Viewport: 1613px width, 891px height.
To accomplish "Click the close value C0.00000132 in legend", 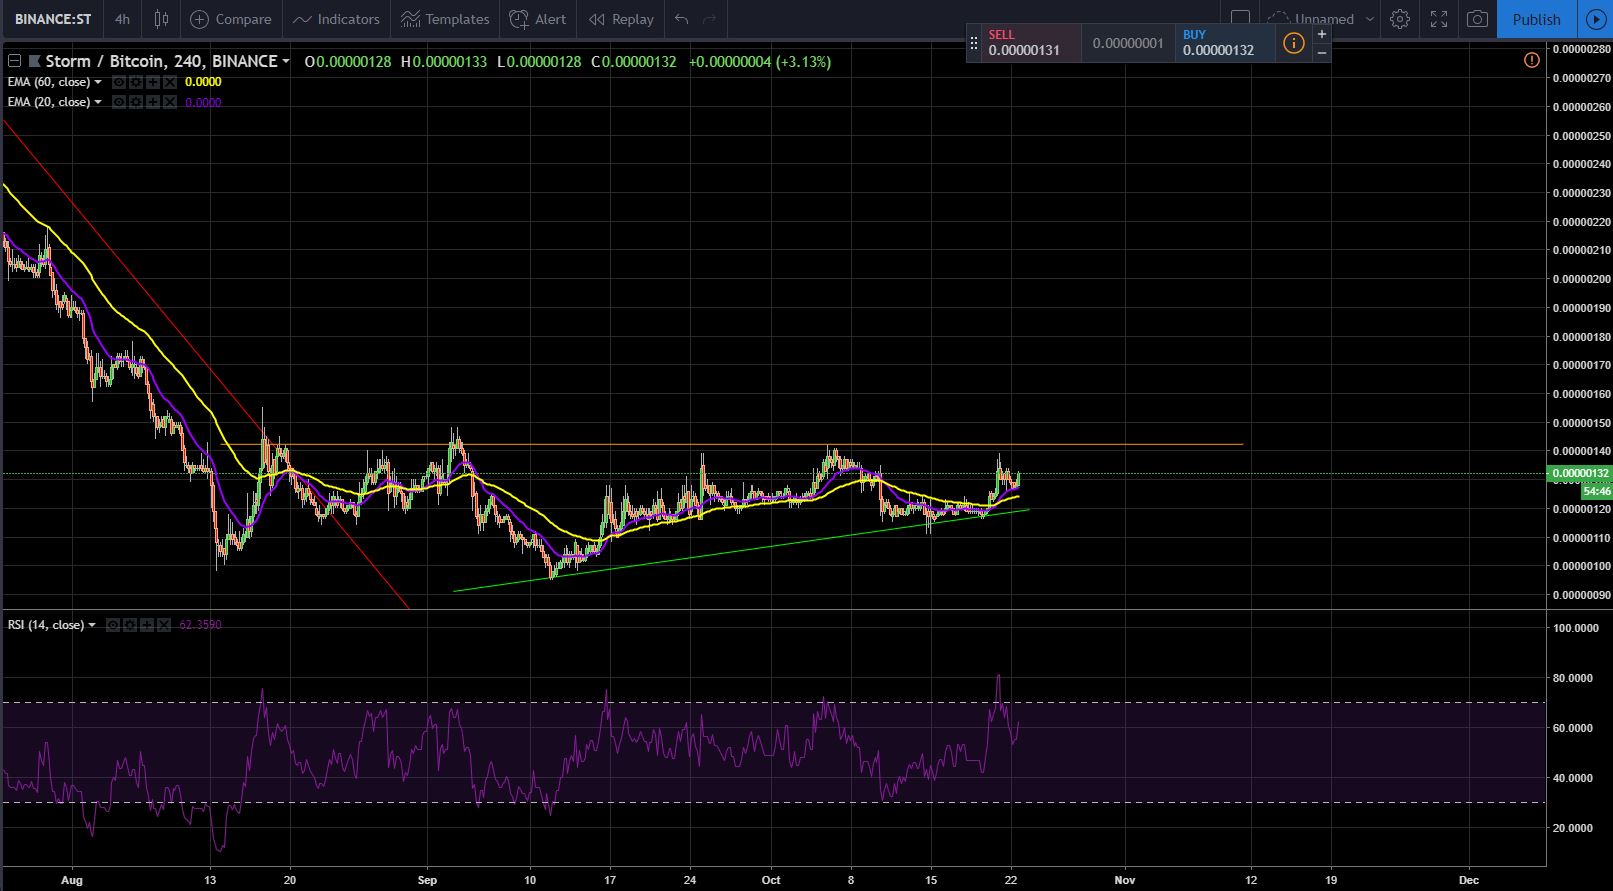I will [x=634, y=62].
